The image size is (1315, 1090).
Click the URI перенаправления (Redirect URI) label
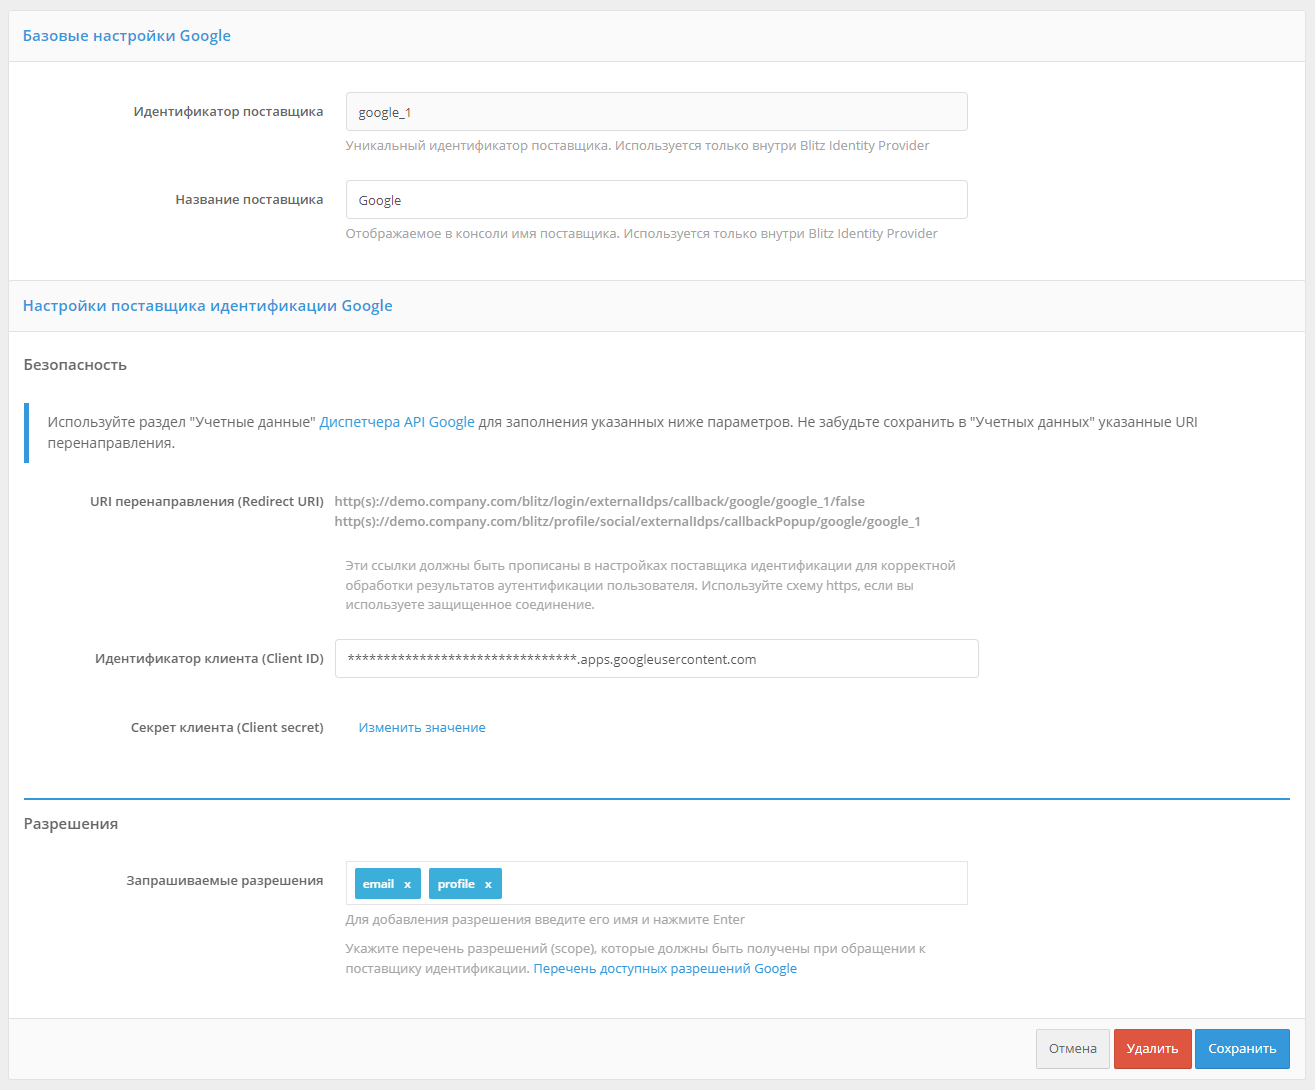point(207,502)
